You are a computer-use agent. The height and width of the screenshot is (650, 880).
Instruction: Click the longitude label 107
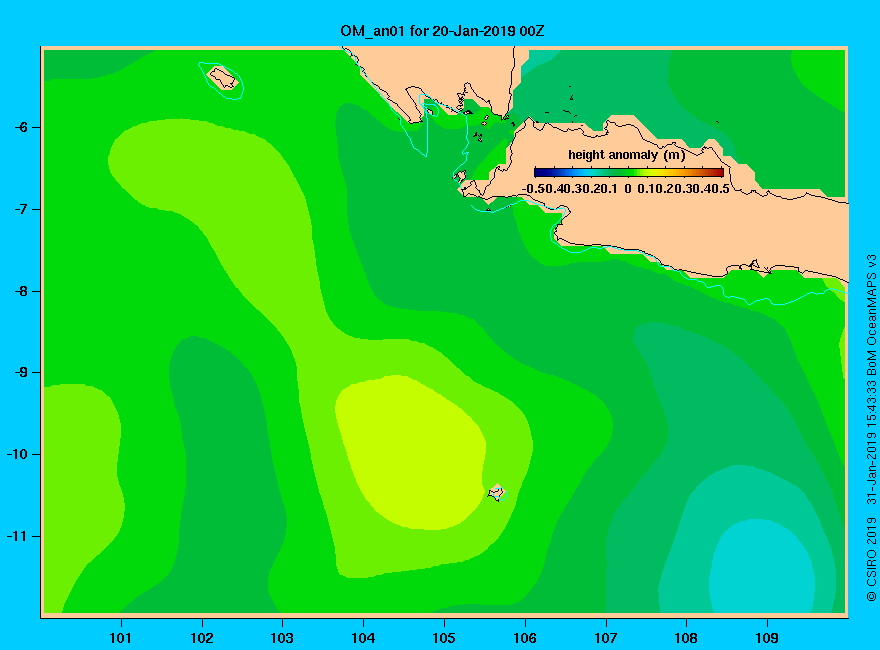click(606, 638)
